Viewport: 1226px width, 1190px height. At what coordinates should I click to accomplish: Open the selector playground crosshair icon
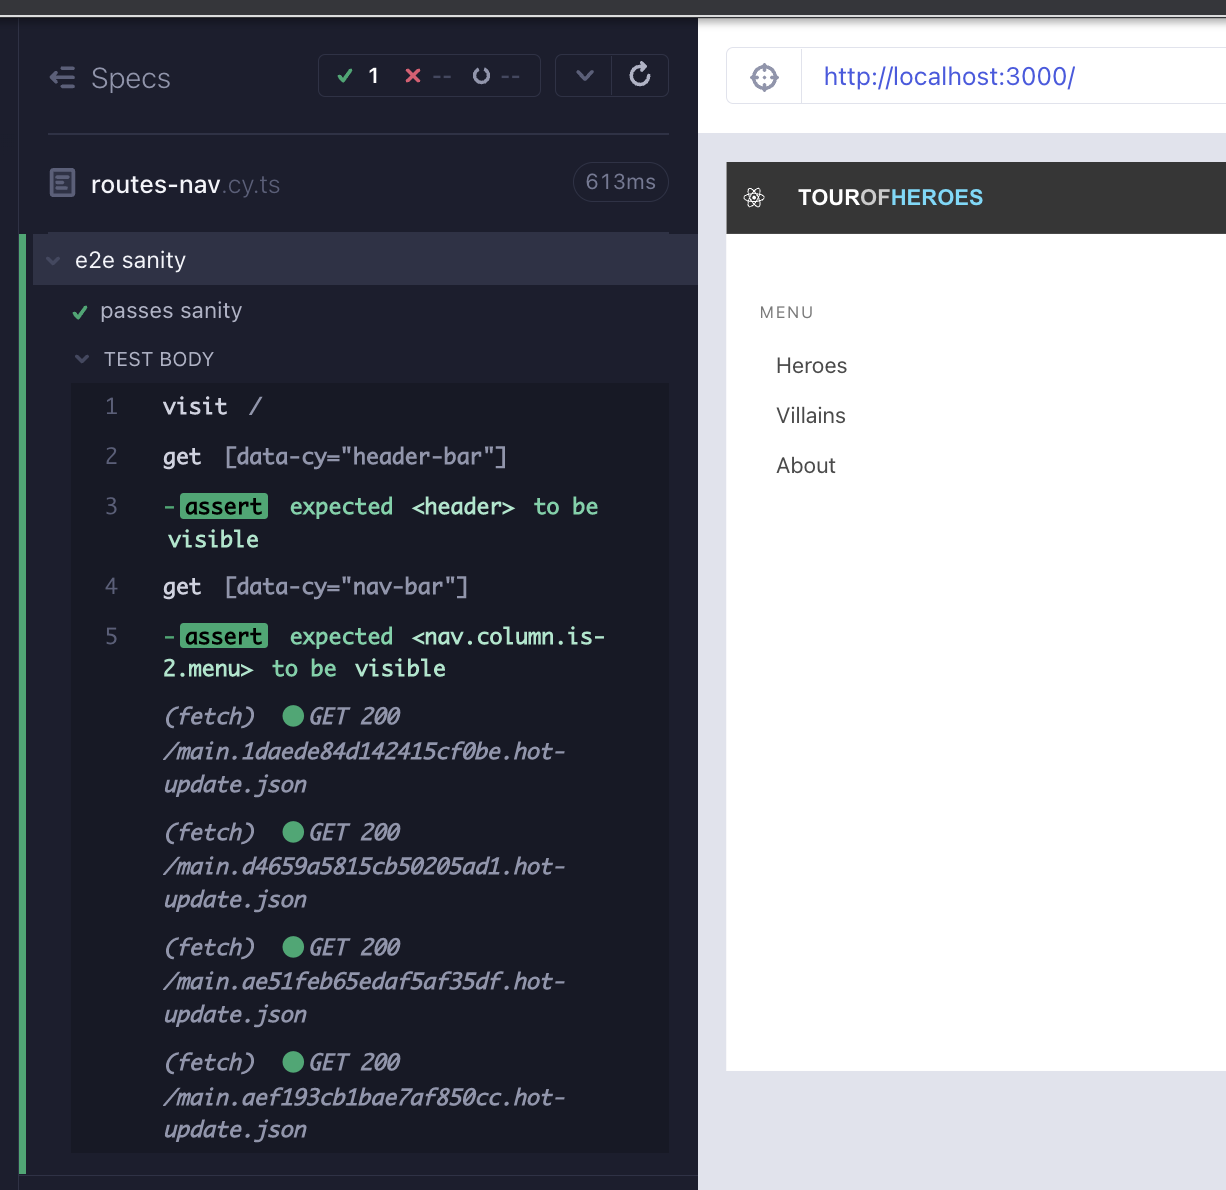click(764, 76)
